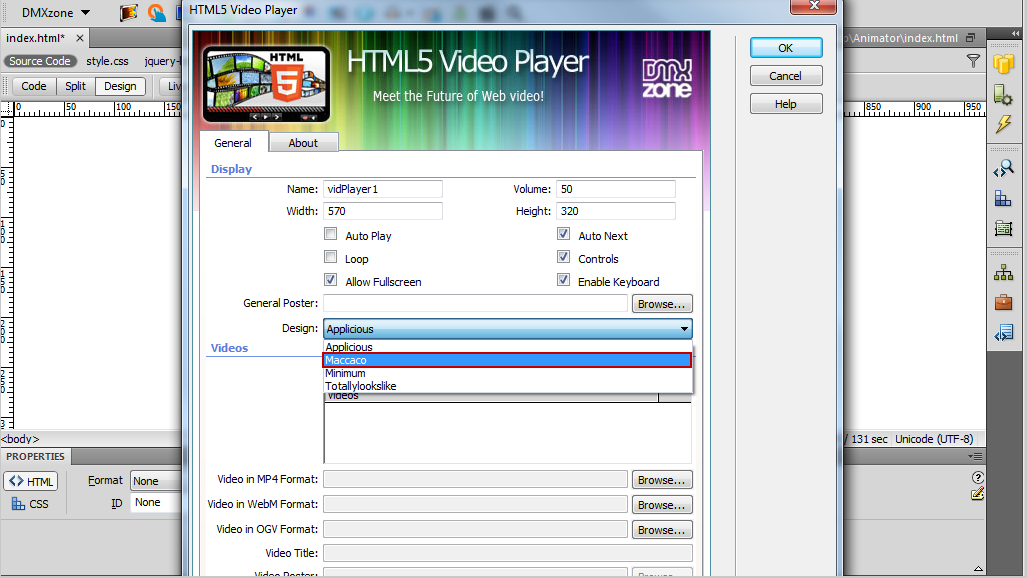Click the Height input field

pyautogui.click(x=616, y=211)
